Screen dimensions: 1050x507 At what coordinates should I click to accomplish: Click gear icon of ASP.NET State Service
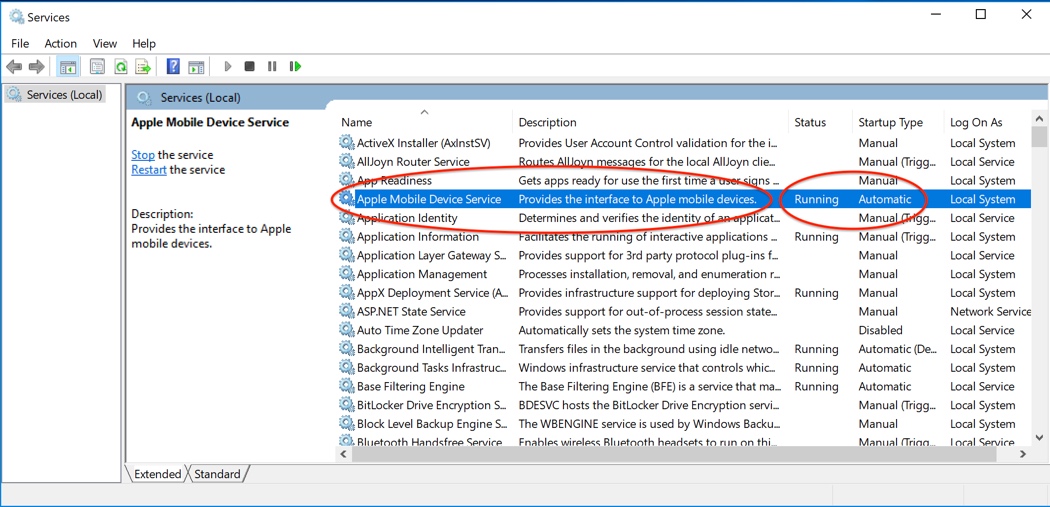[346, 311]
